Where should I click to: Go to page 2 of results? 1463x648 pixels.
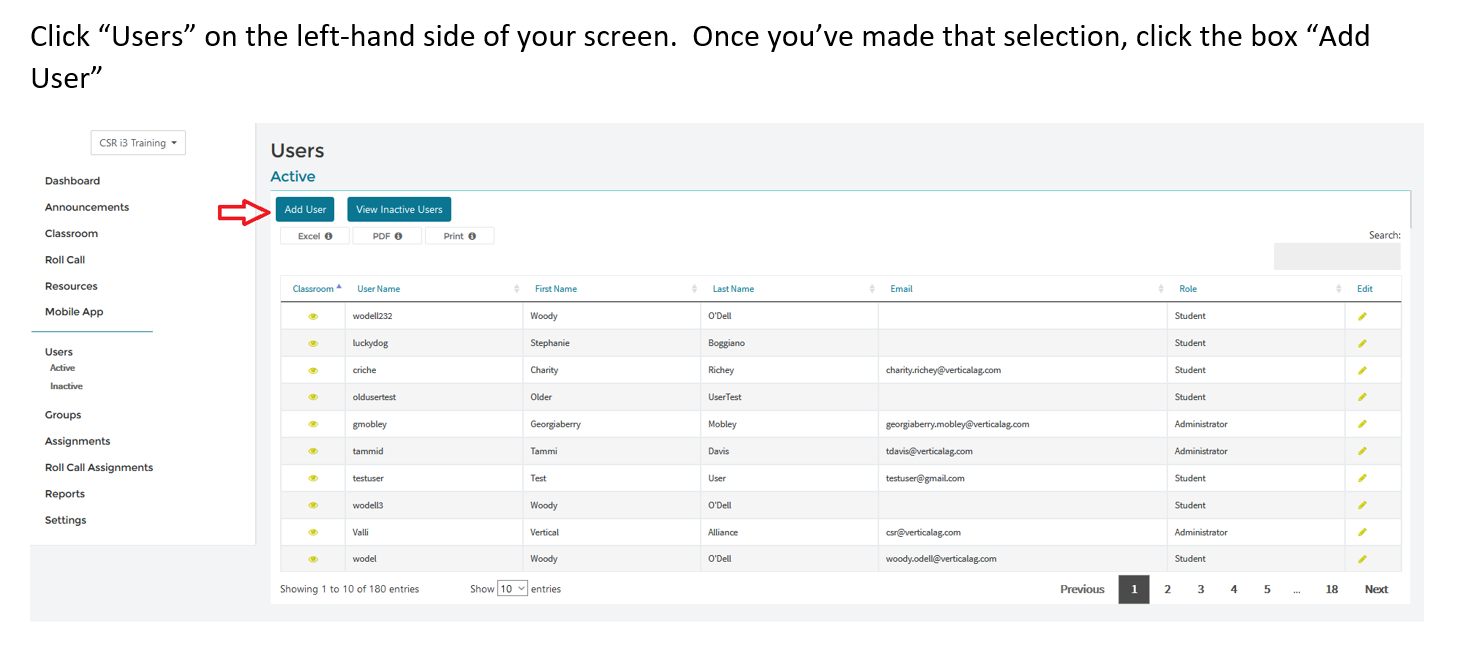tap(1167, 589)
